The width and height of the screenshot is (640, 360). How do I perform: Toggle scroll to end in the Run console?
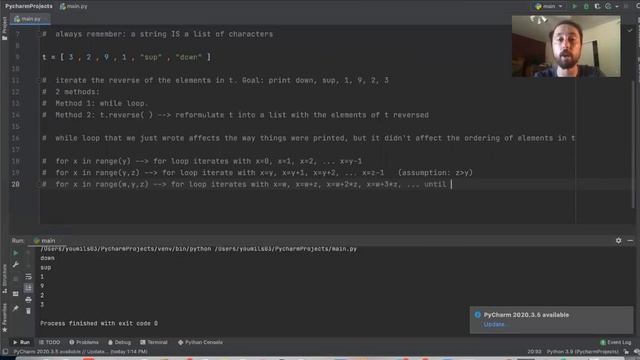(x=28, y=288)
